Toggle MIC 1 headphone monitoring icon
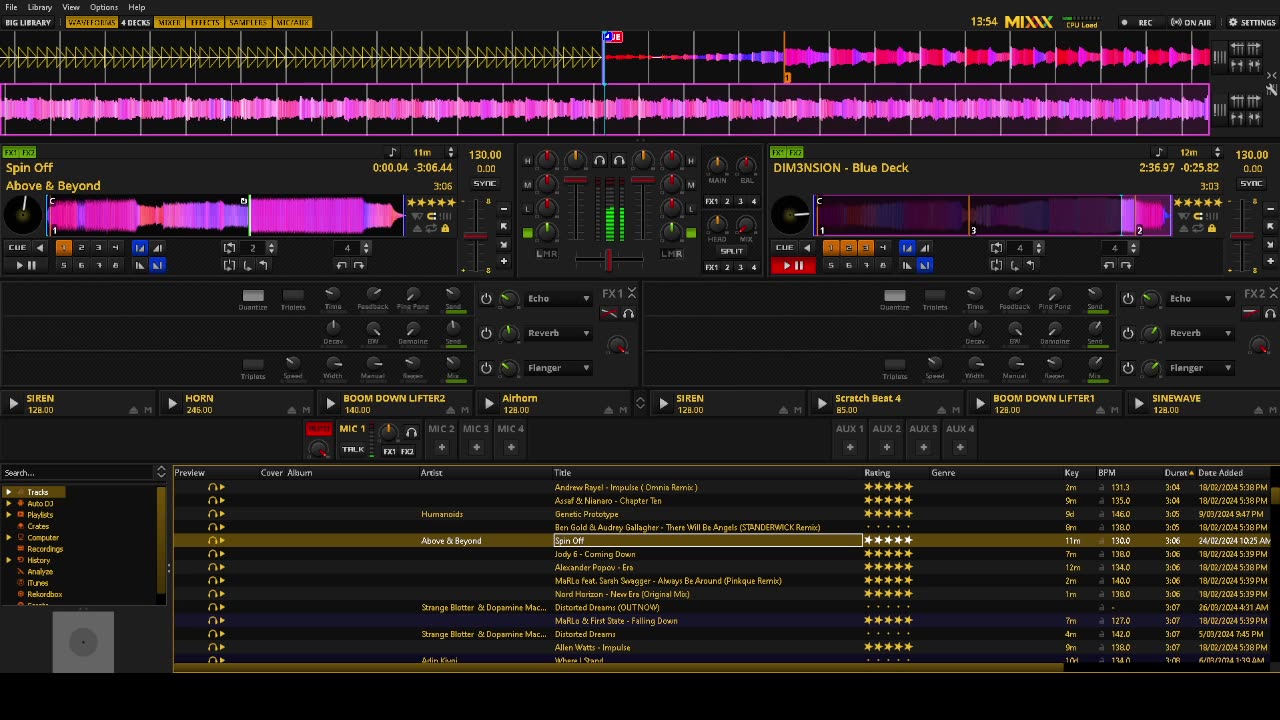The image size is (1280, 720). tap(411, 432)
